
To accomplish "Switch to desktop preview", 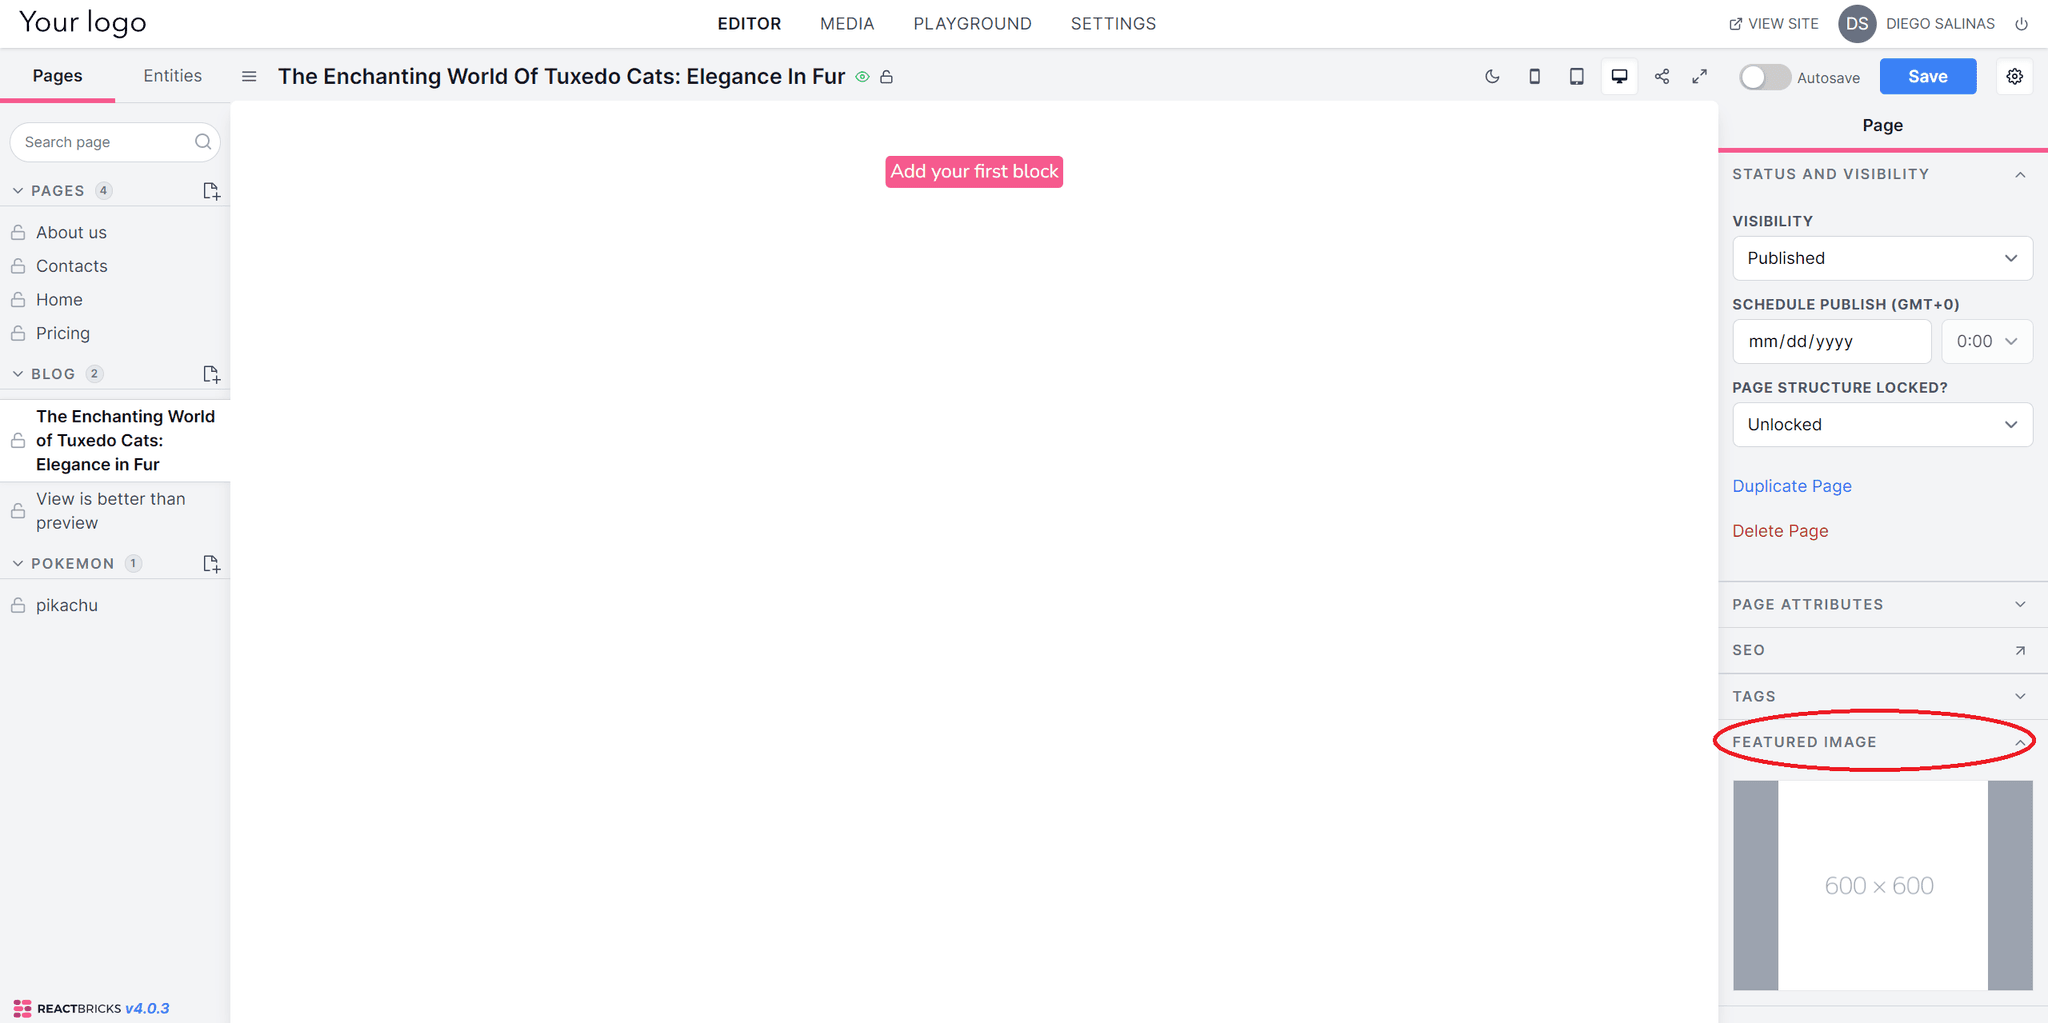I will (1619, 77).
